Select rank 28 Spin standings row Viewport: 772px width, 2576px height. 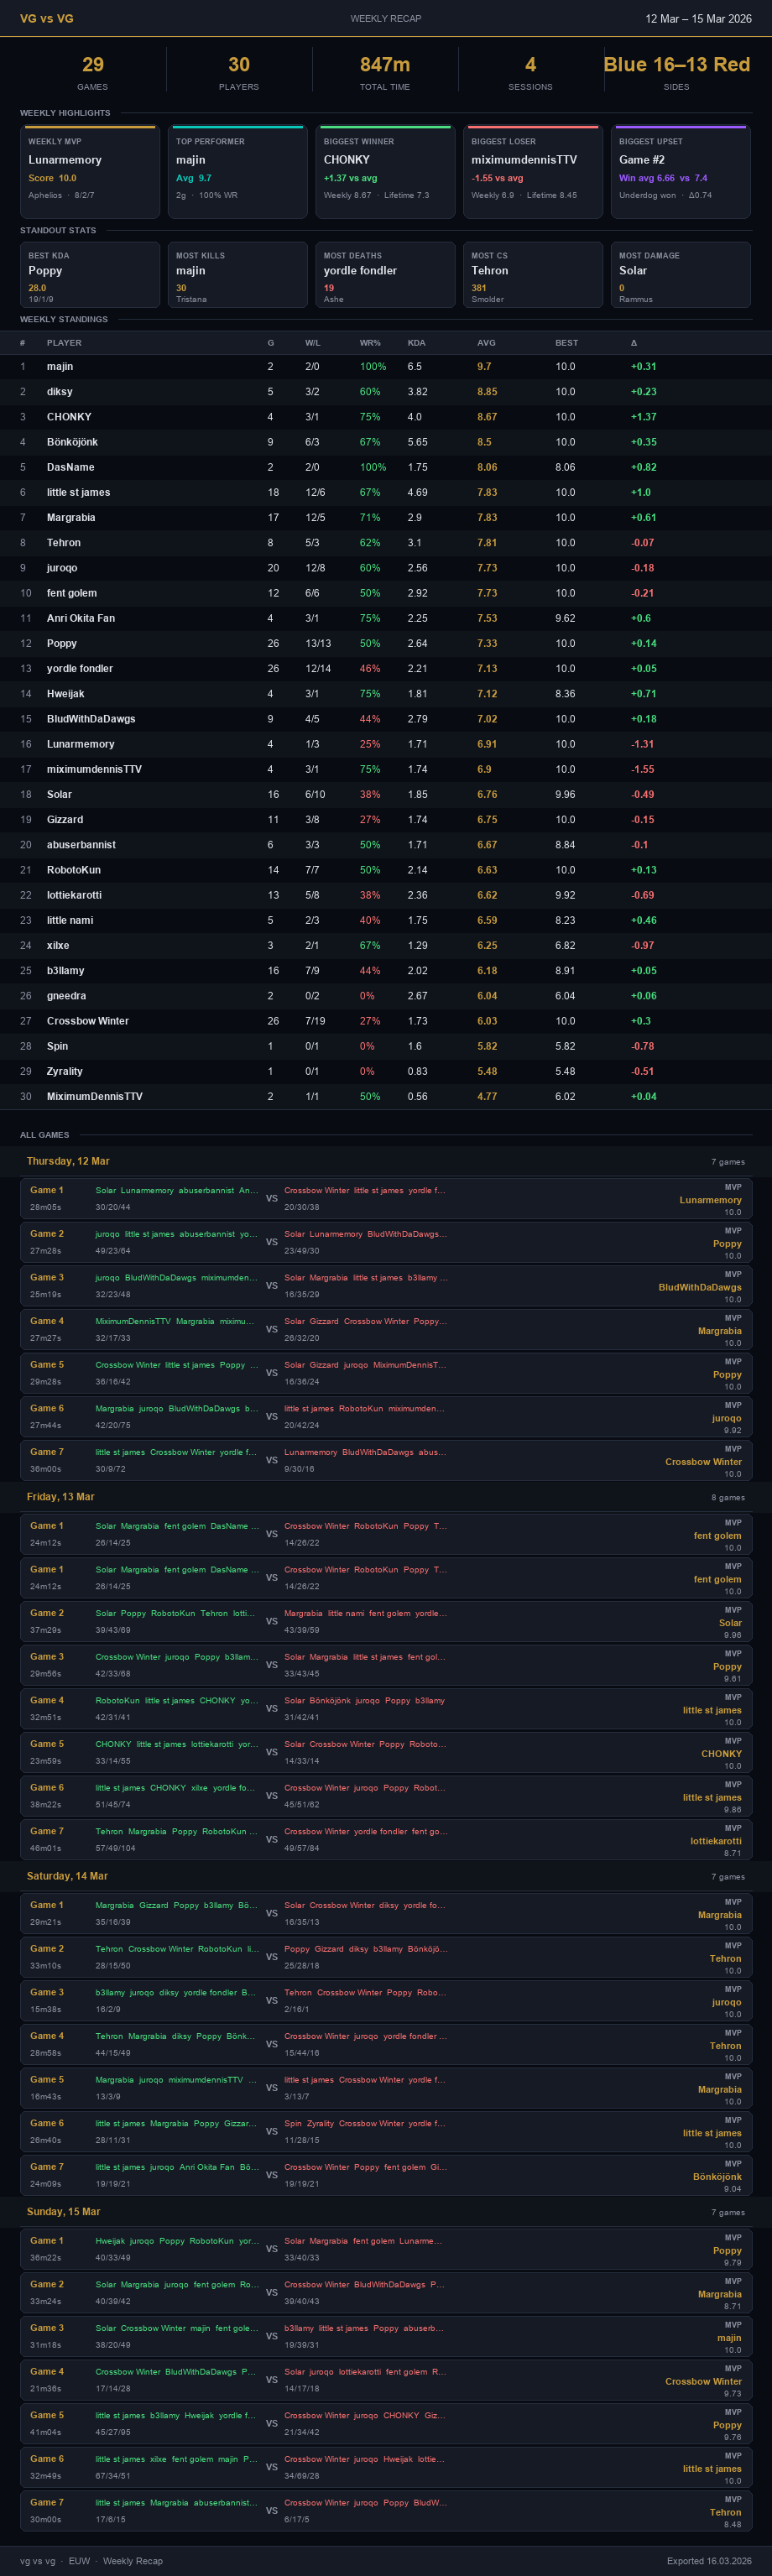click(x=386, y=1046)
